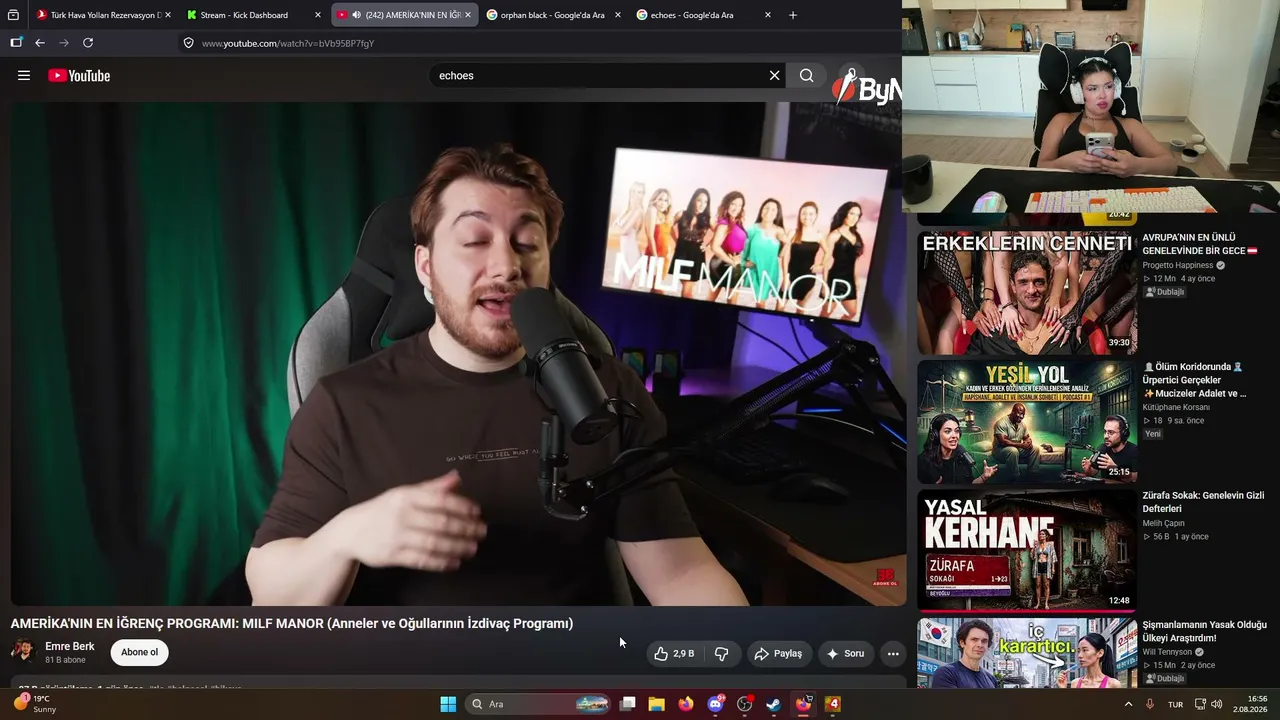The height and width of the screenshot is (720, 1280).
Task: Open the browser tab list button
Action: 13,15
